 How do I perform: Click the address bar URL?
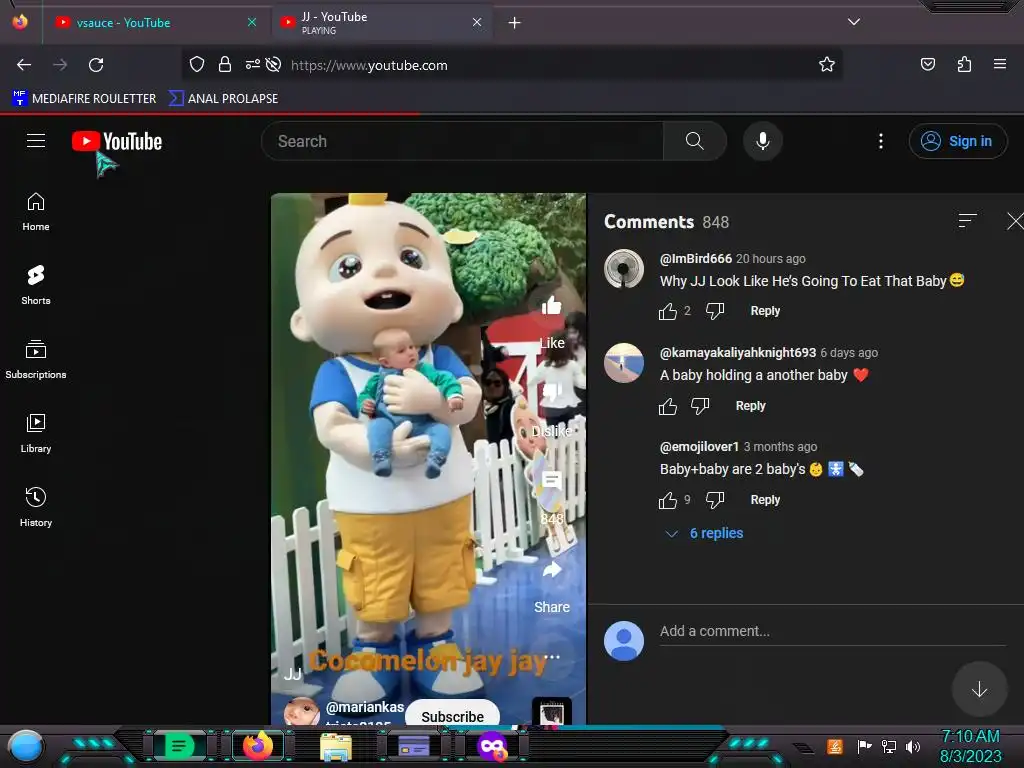[x=369, y=65]
